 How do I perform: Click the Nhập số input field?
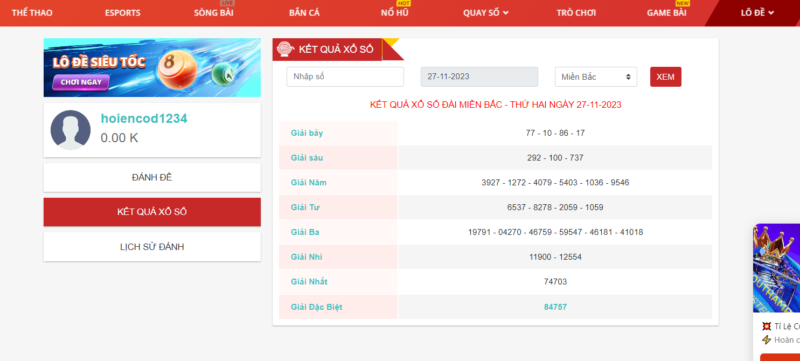[345, 77]
